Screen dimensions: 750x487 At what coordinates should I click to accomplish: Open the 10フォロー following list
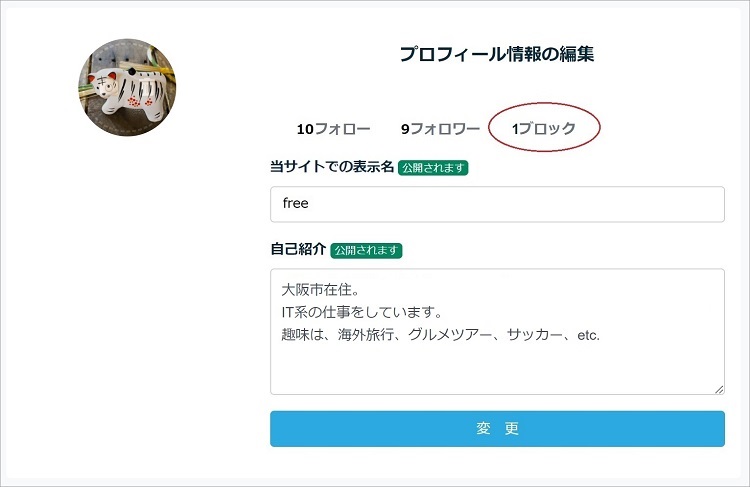pos(333,129)
